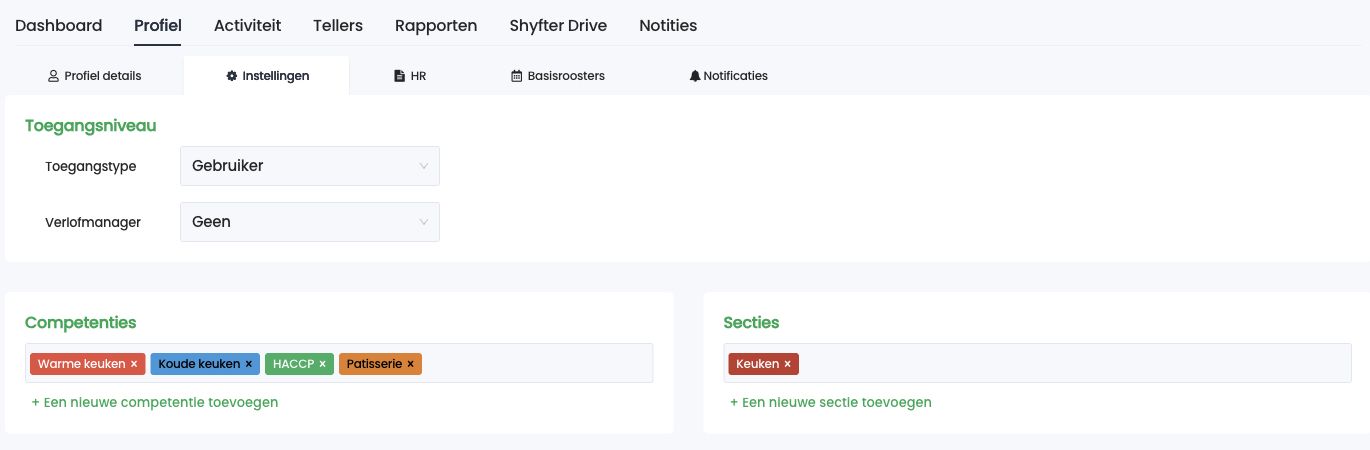This screenshot has width=1370, height=450.
Task: Click the gear icon on Instellingen
Action: (x=232, y=76)
